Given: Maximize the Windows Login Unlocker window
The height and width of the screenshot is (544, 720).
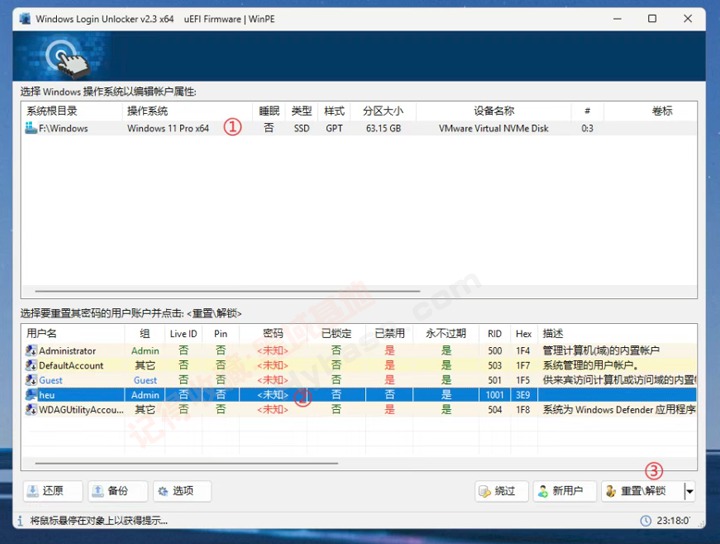Looking at the screenshot, I should (652, 19).
